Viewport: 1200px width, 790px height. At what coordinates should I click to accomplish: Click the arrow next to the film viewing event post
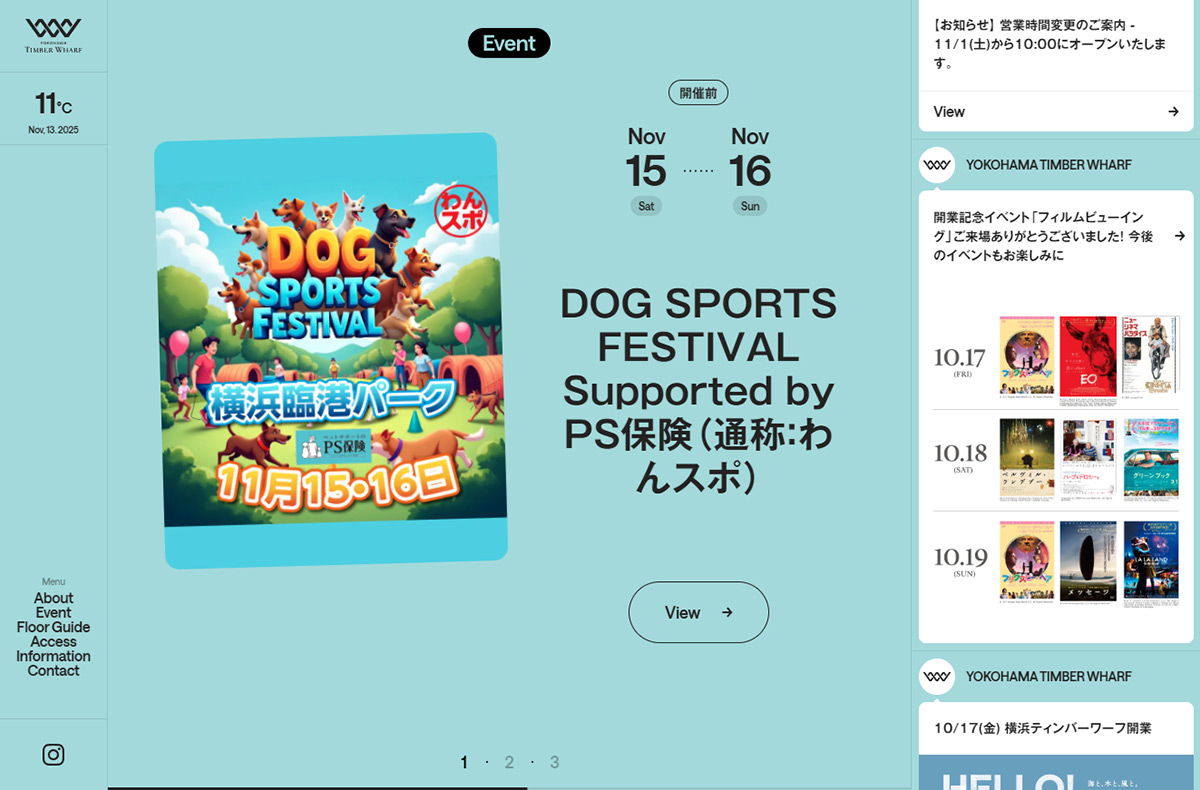(1179, 236)
